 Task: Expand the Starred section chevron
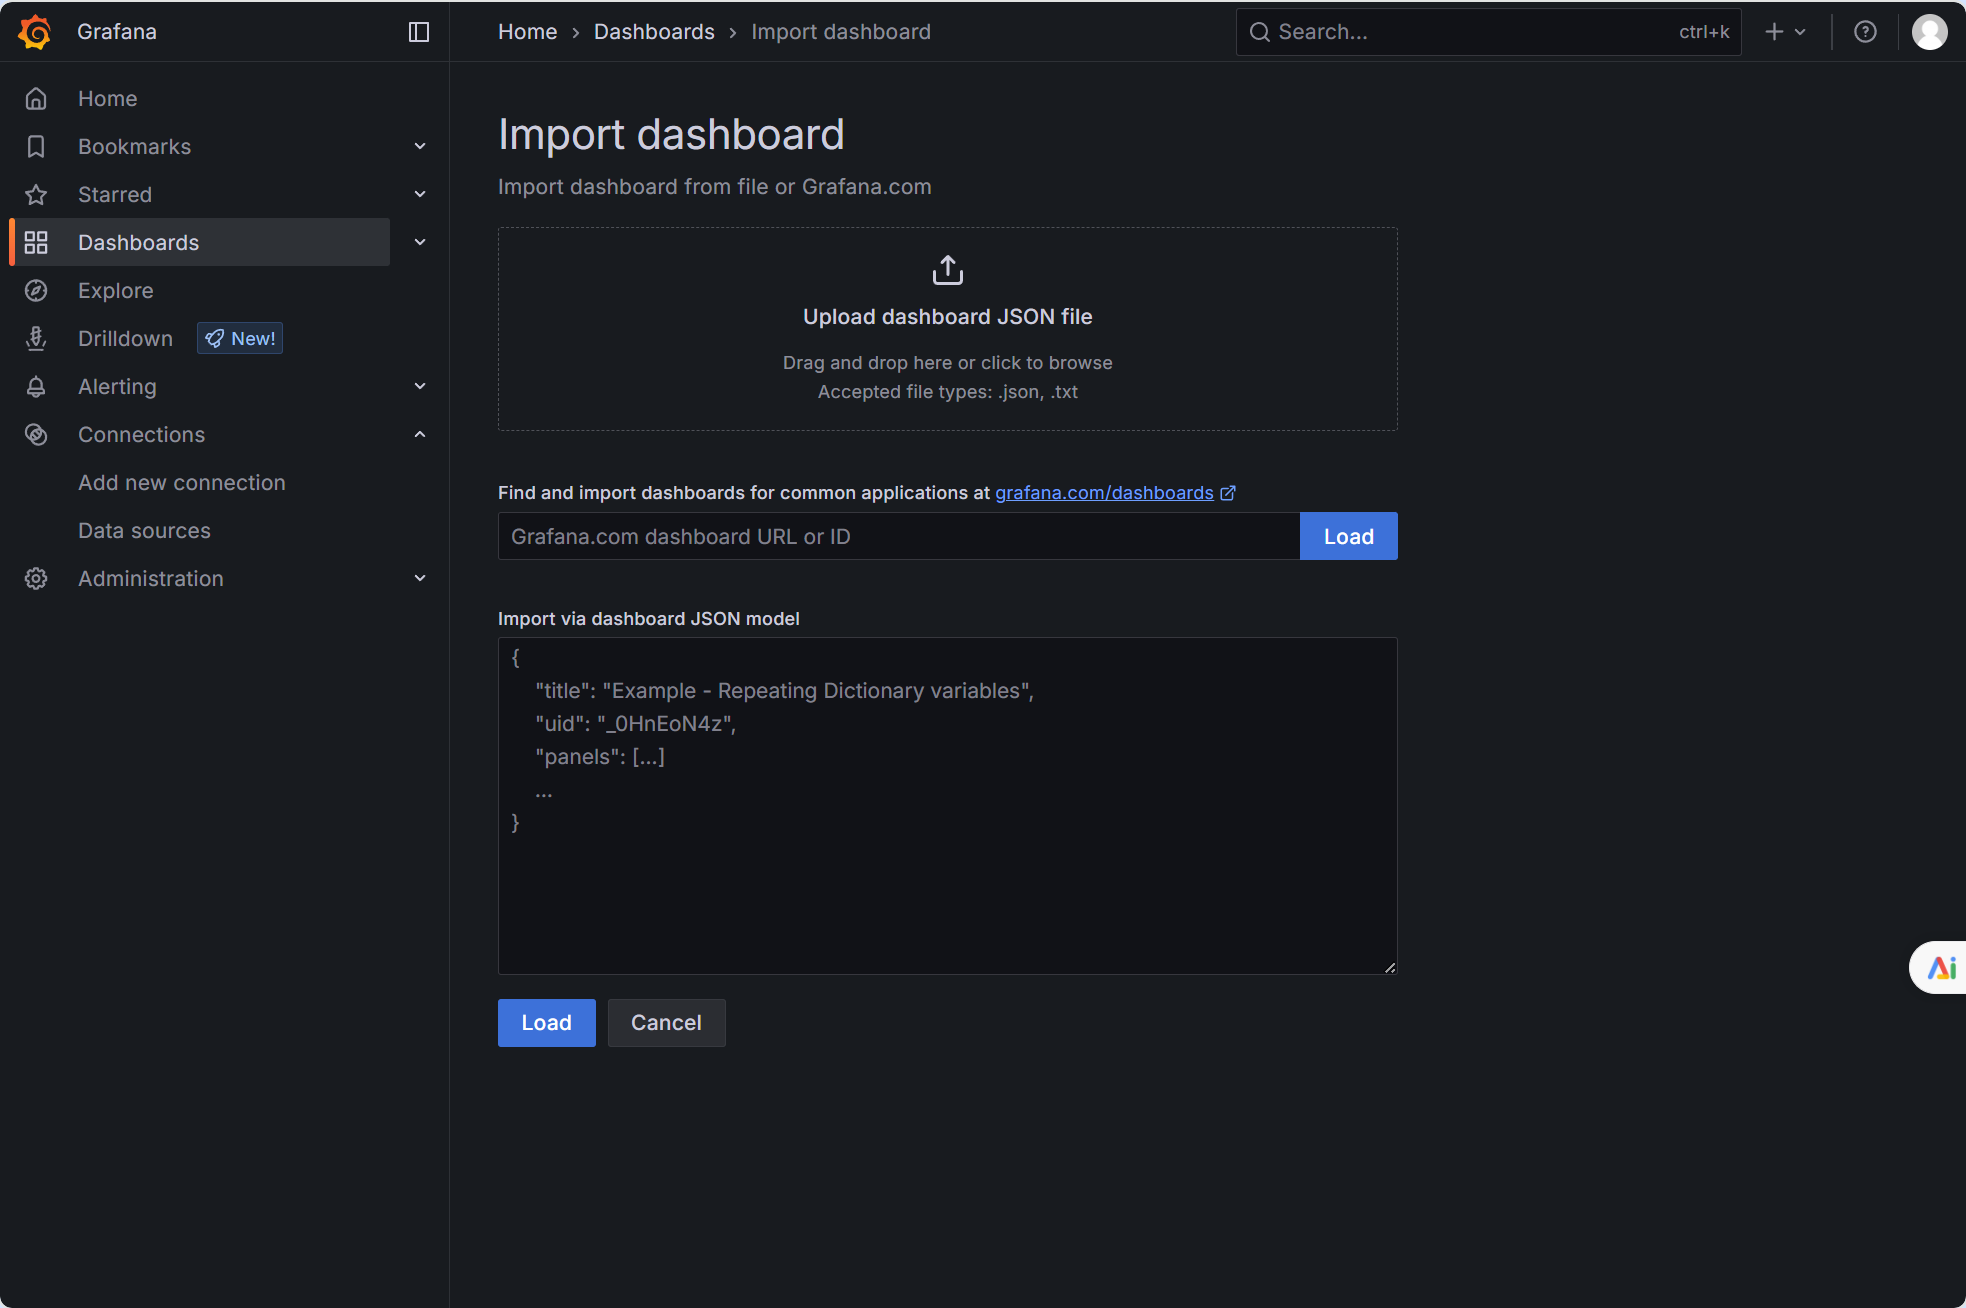pyautogui.click(x=420, y=195)
